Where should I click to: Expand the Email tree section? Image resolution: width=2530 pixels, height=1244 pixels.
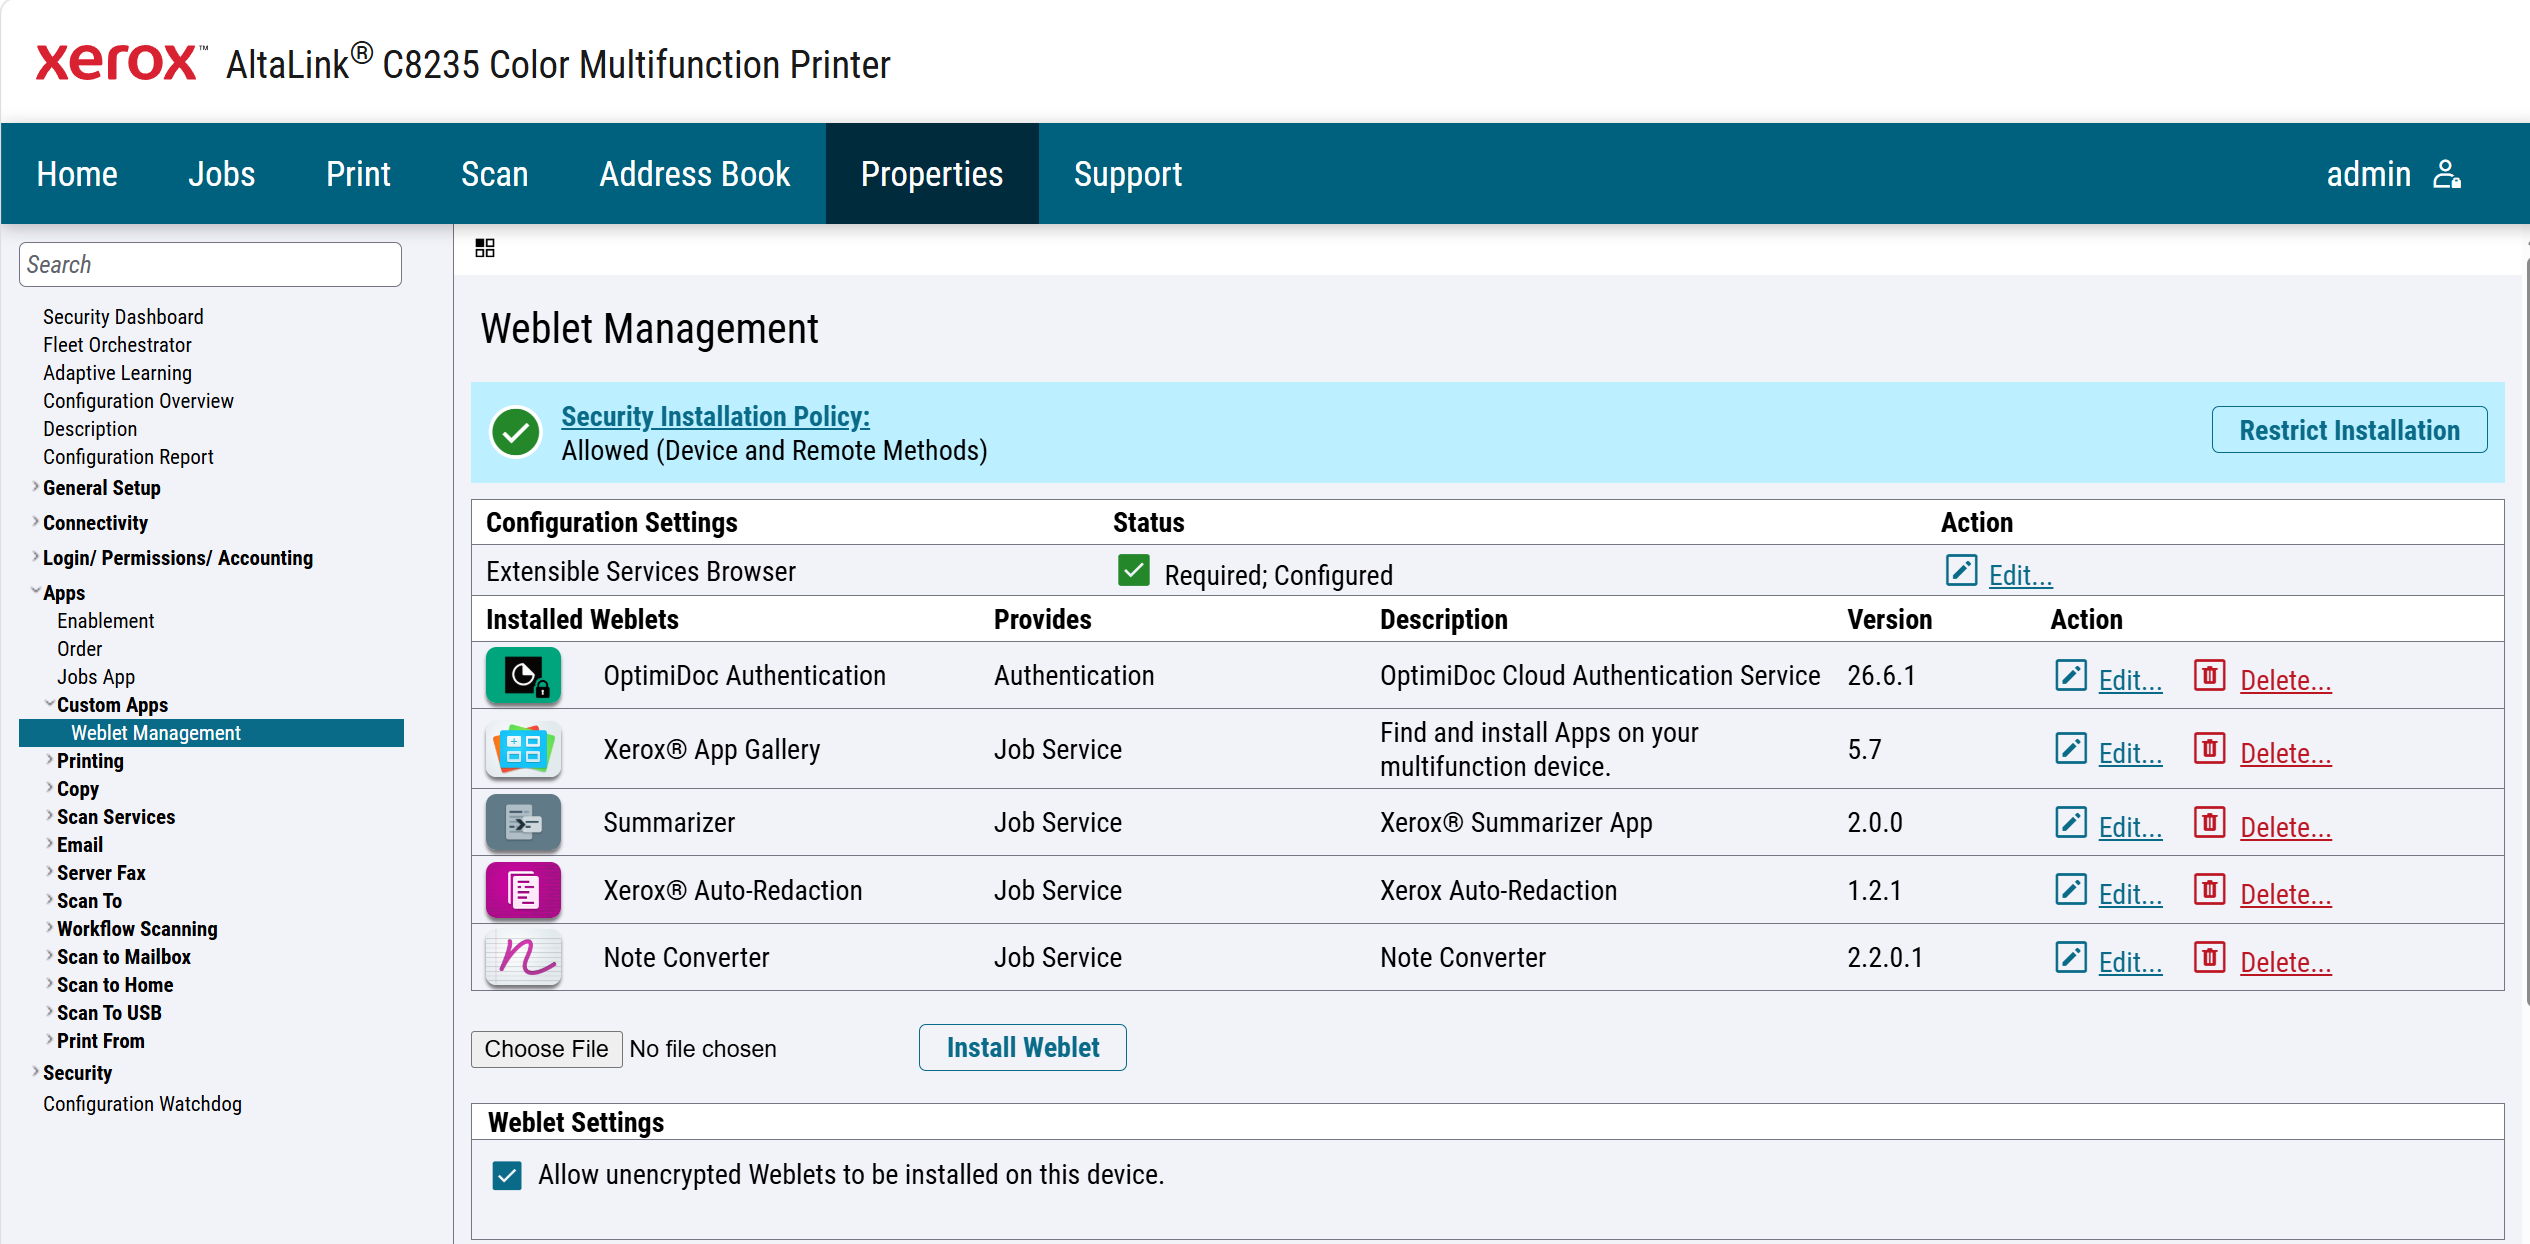[50, 844]
